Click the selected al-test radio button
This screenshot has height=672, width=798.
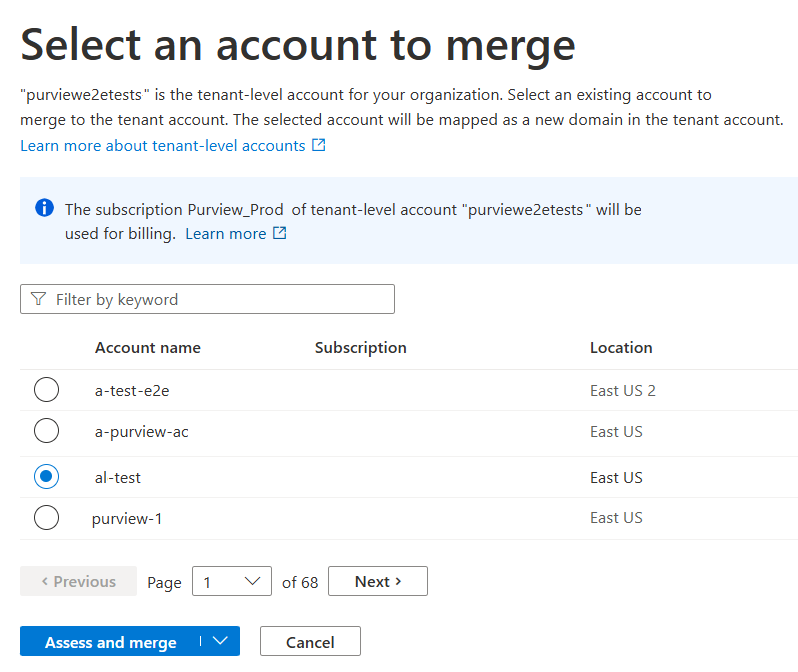[46, 477]
